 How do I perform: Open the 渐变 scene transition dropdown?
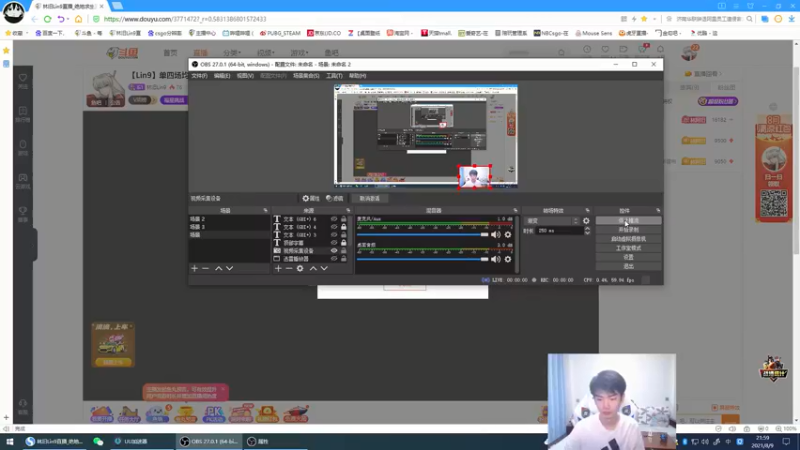click(552, 221)
